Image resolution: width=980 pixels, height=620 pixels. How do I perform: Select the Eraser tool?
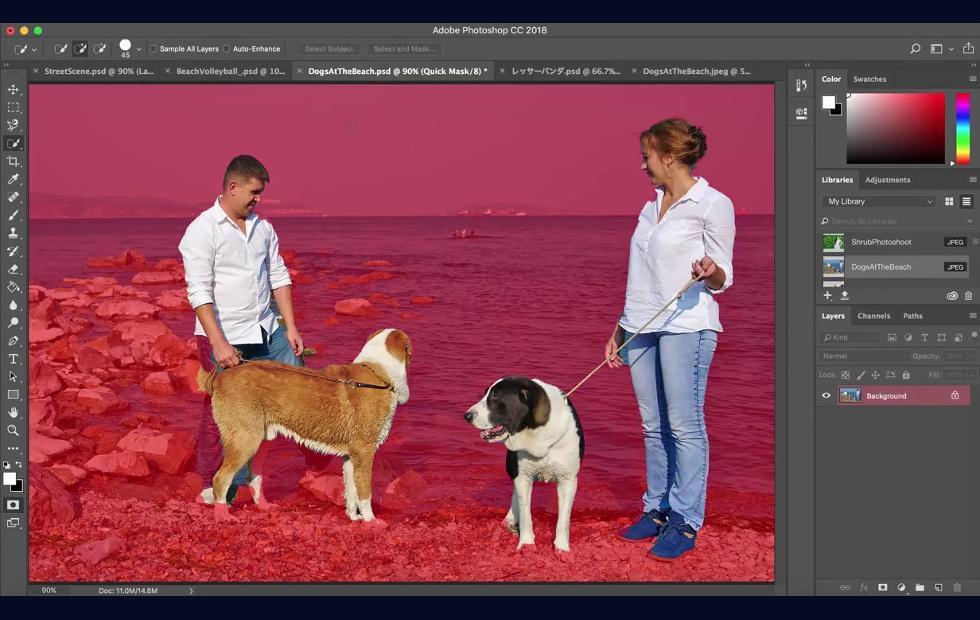click(x=13, y=269)
